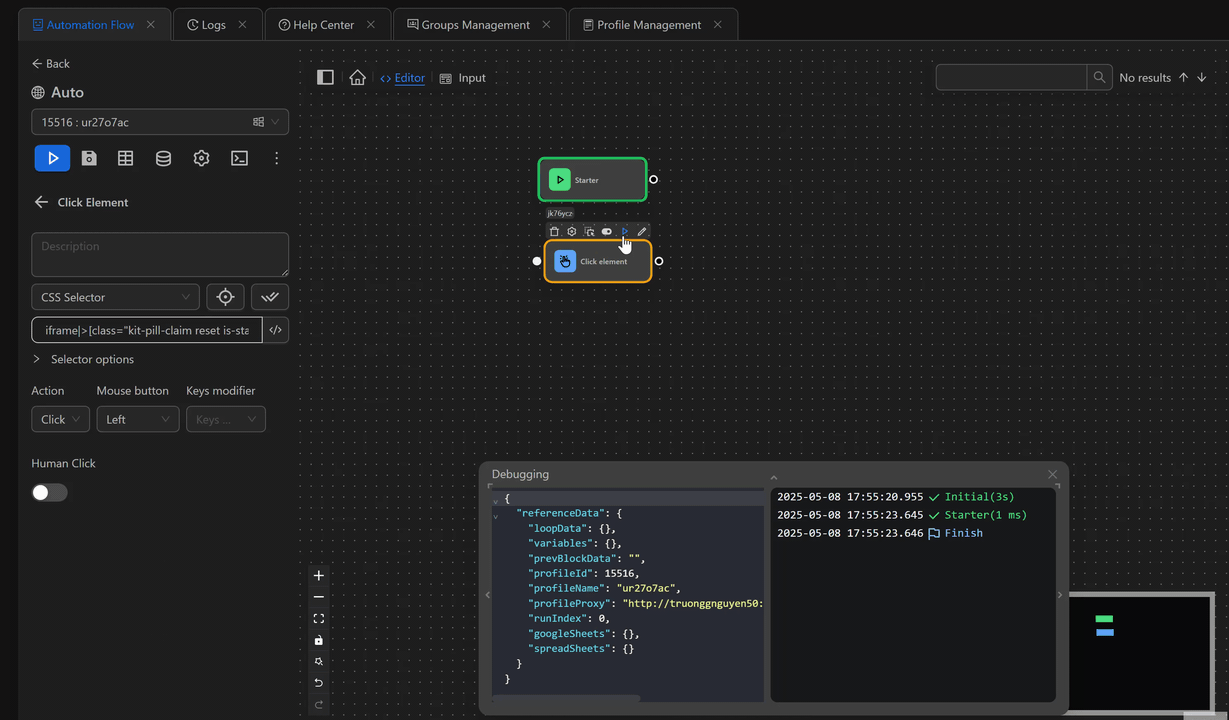Click the element picker crosshair icon
This screenshot has width=1229, height=720.
(225, 297)
